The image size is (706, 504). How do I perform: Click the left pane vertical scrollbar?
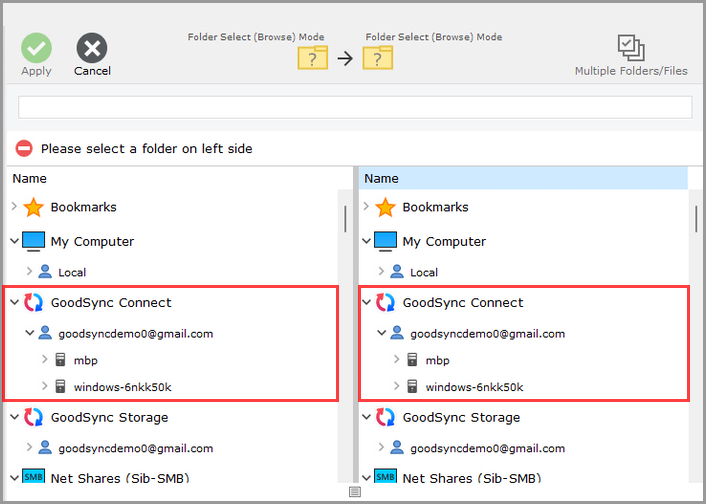point(346,218)
